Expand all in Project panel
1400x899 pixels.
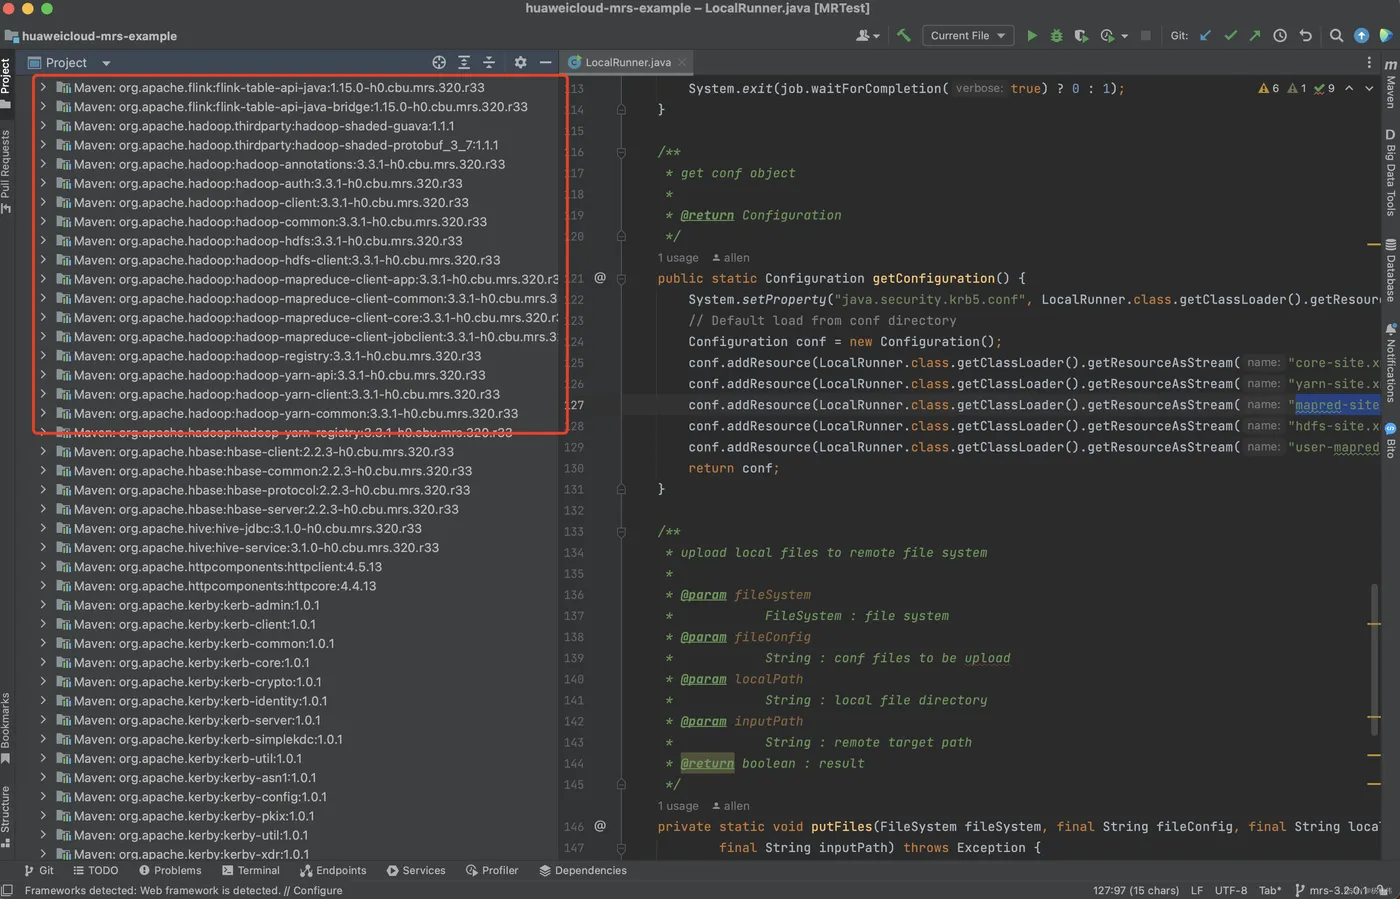[x=464, y=62]
